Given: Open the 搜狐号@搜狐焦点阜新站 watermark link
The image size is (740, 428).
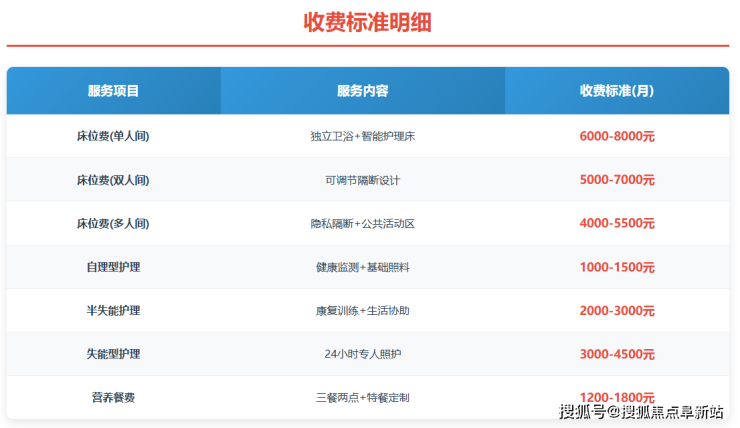Looking at the screenshot, I should coord(641,412).
